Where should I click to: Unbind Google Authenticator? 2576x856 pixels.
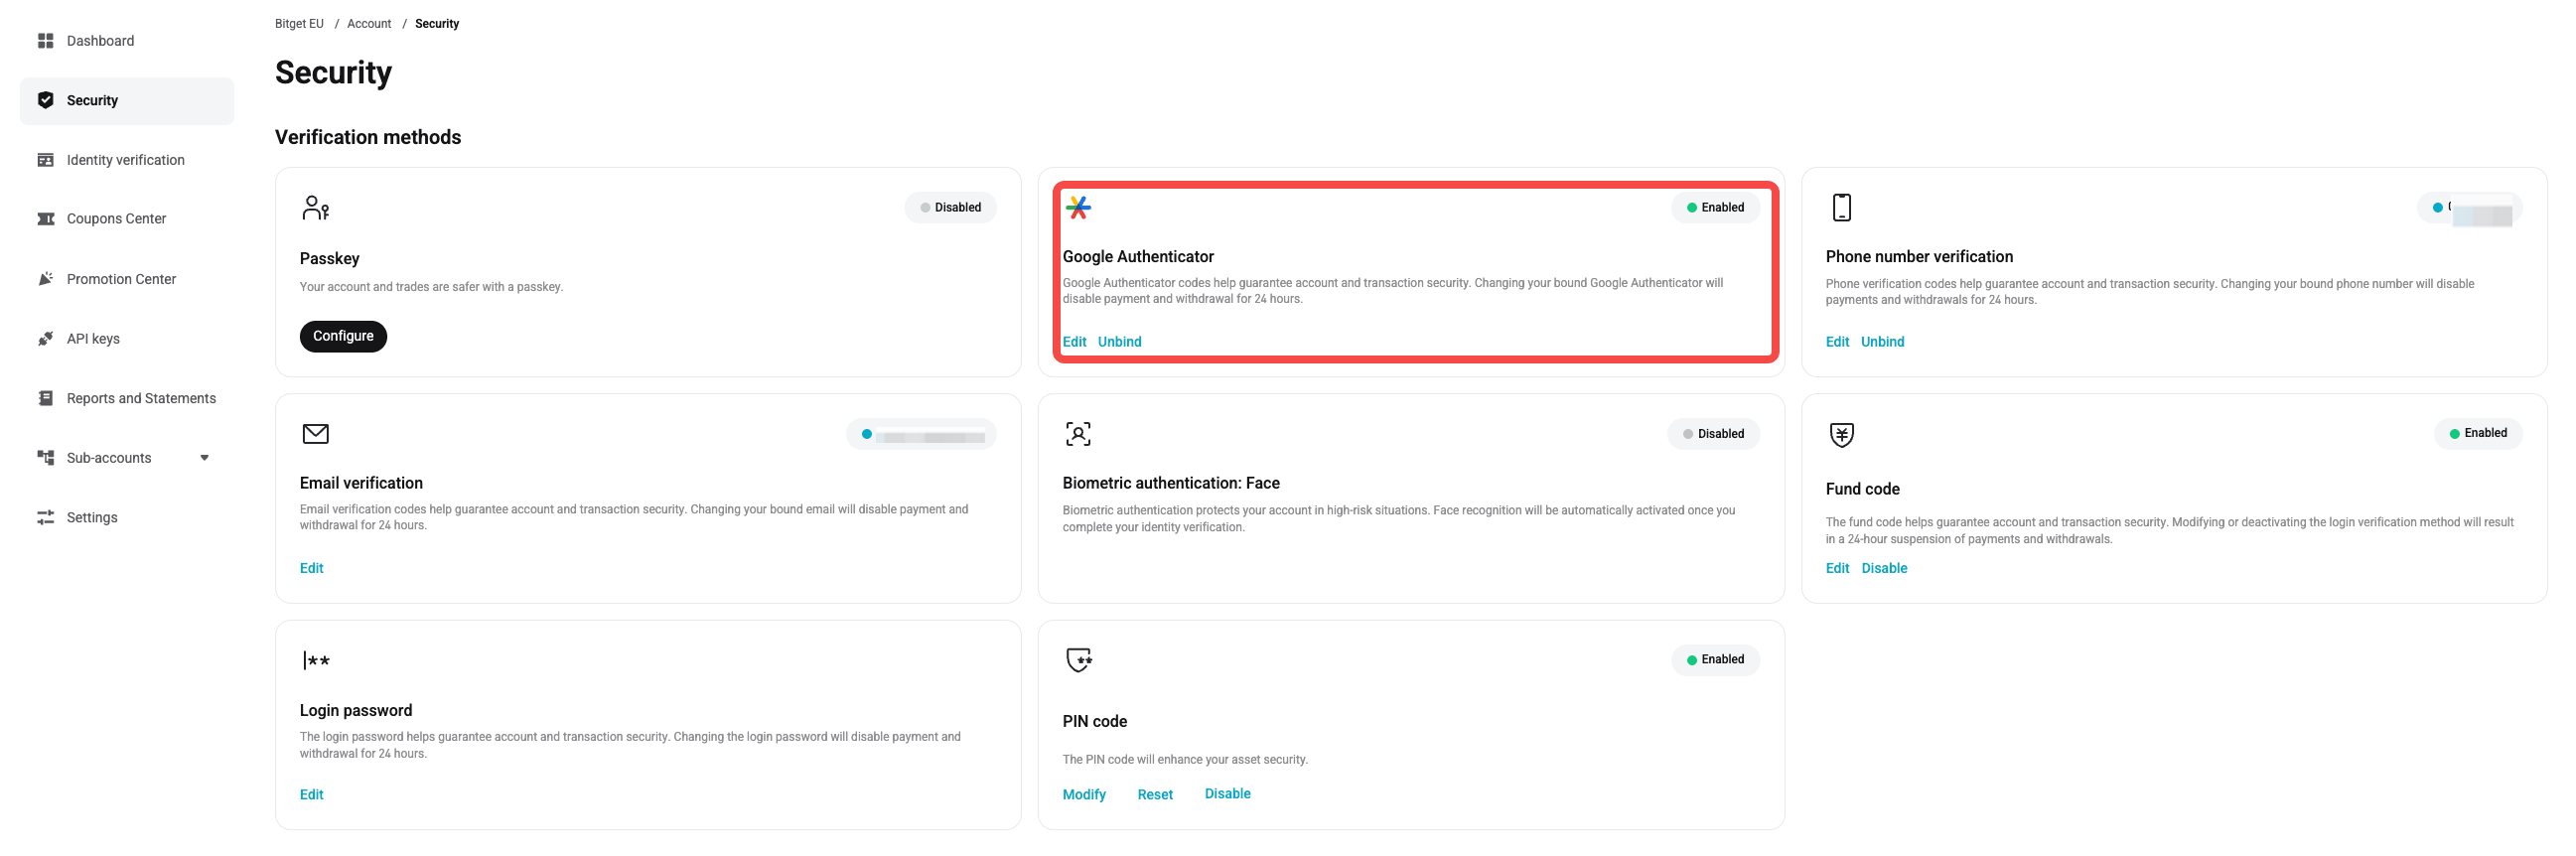[x=1119, y=342]
